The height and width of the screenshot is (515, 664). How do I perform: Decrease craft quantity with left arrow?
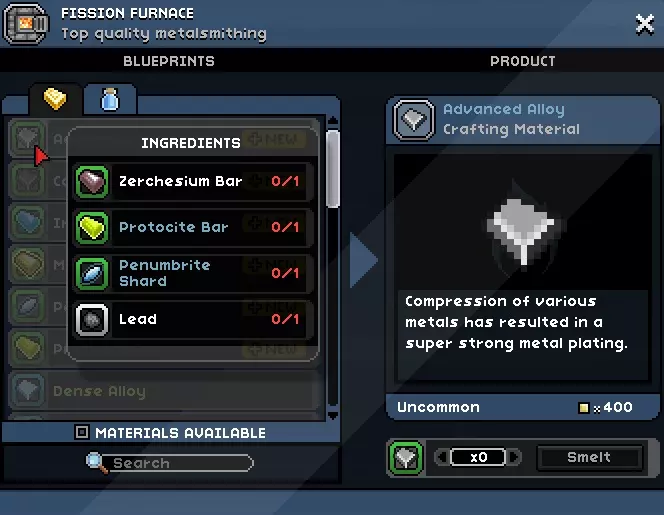tap(442, 457)
